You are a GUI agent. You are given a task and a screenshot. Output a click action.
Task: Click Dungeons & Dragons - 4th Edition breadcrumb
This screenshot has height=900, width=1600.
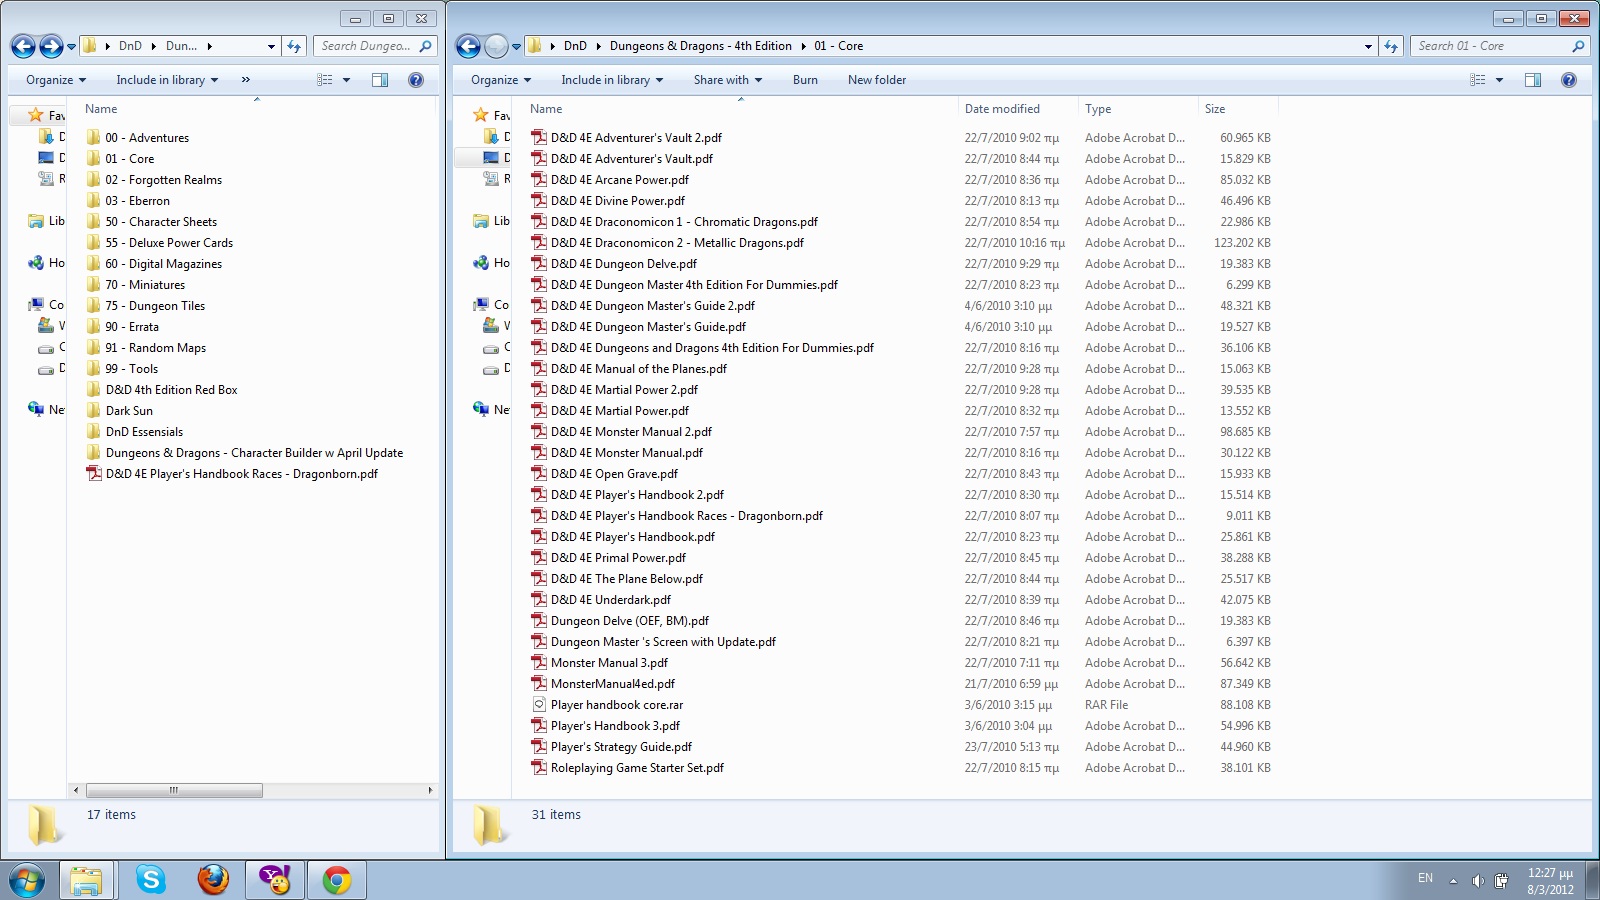(x=701, y=46)
